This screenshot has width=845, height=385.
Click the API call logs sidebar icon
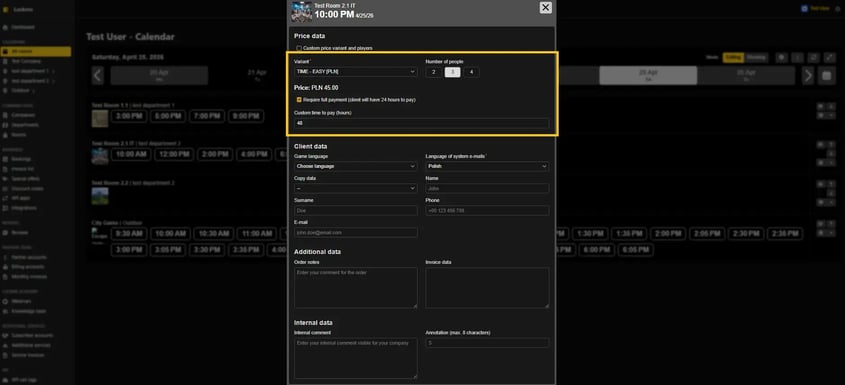(x=5, y=380)
